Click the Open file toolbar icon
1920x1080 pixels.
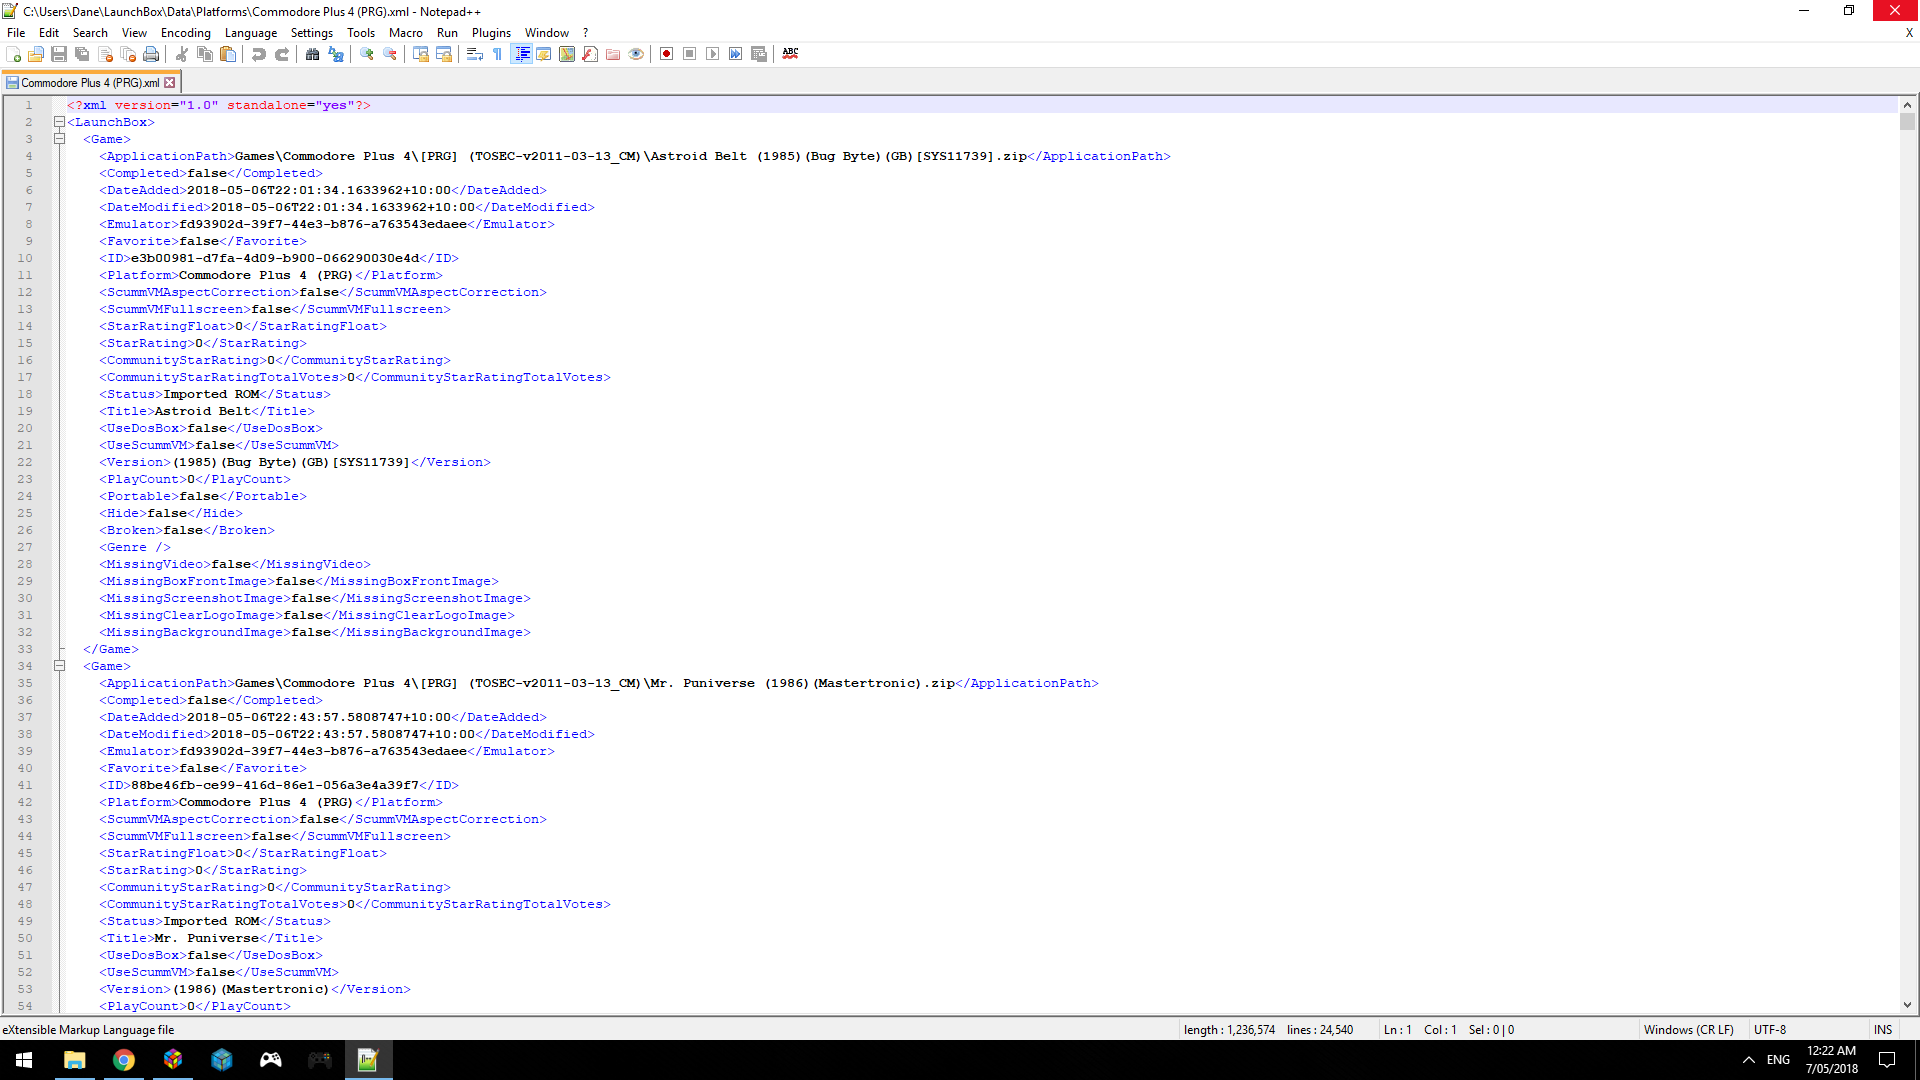pyautogui.click(x=36, y=54)
